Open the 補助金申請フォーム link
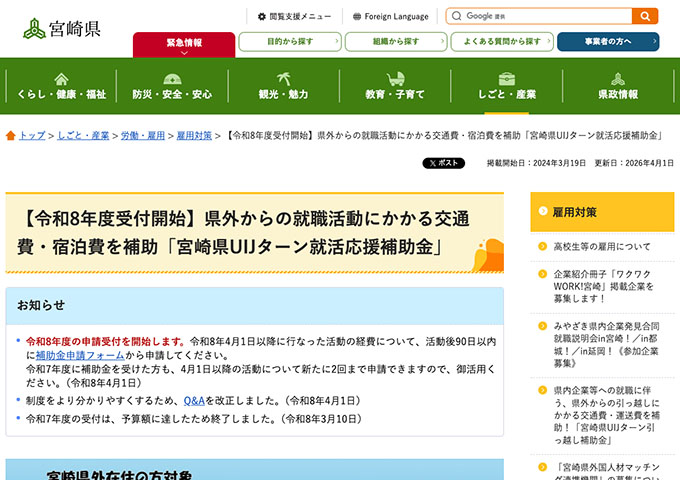The image size is (680, 480). [x=80, y=355]
